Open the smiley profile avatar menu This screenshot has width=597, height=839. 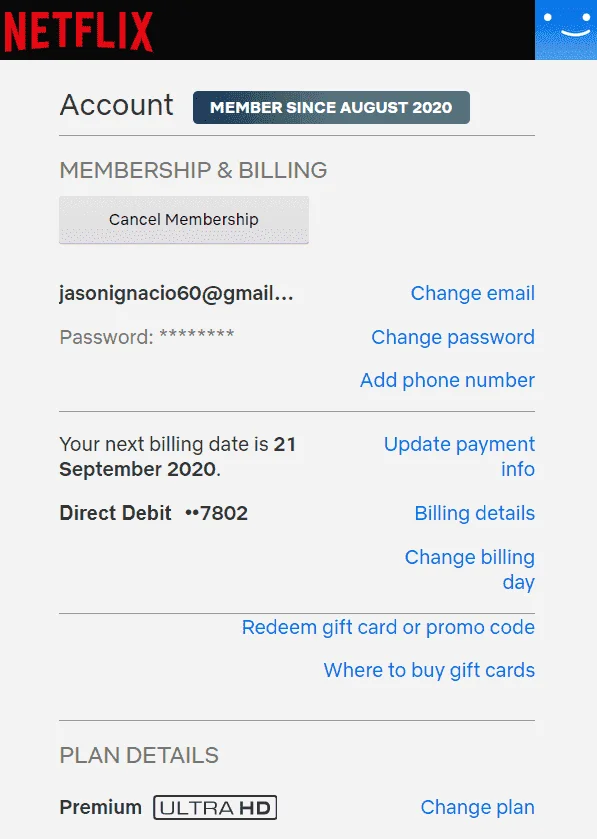coord(566,30)
